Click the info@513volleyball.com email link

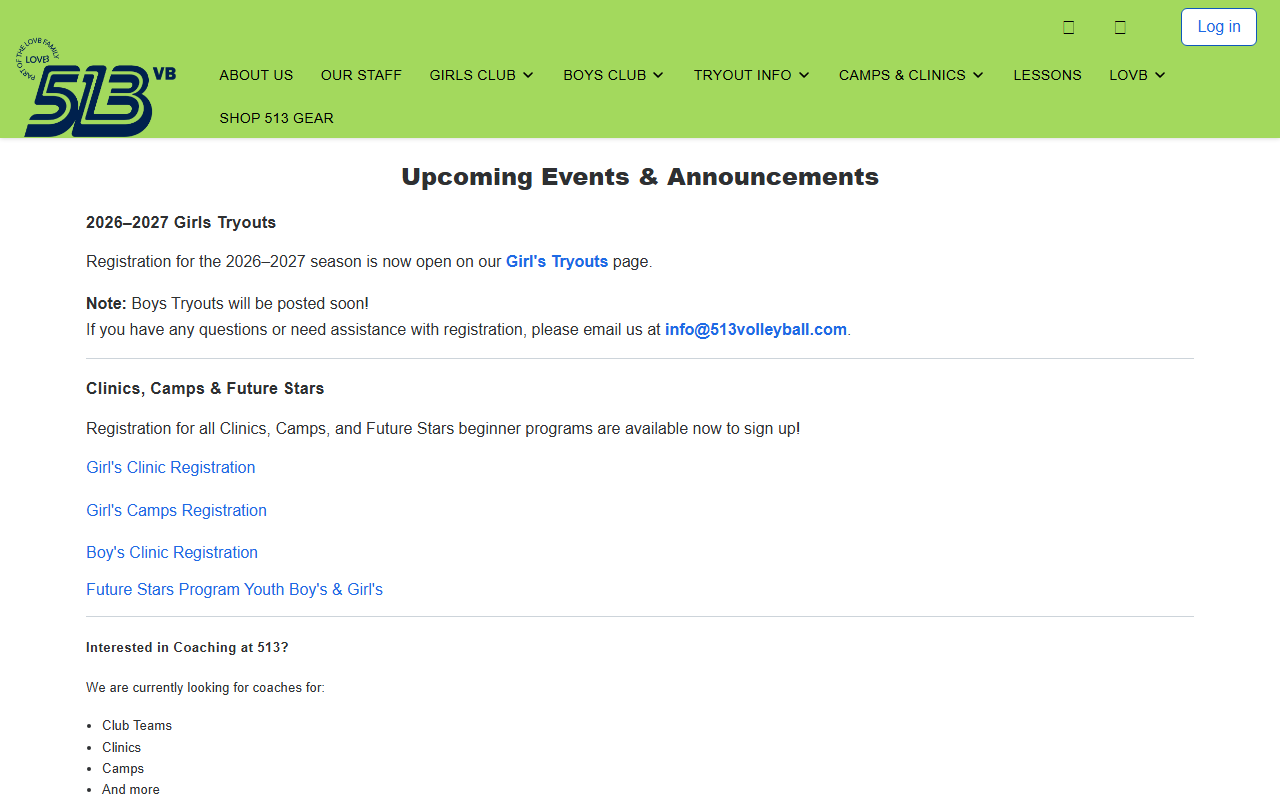756,330
